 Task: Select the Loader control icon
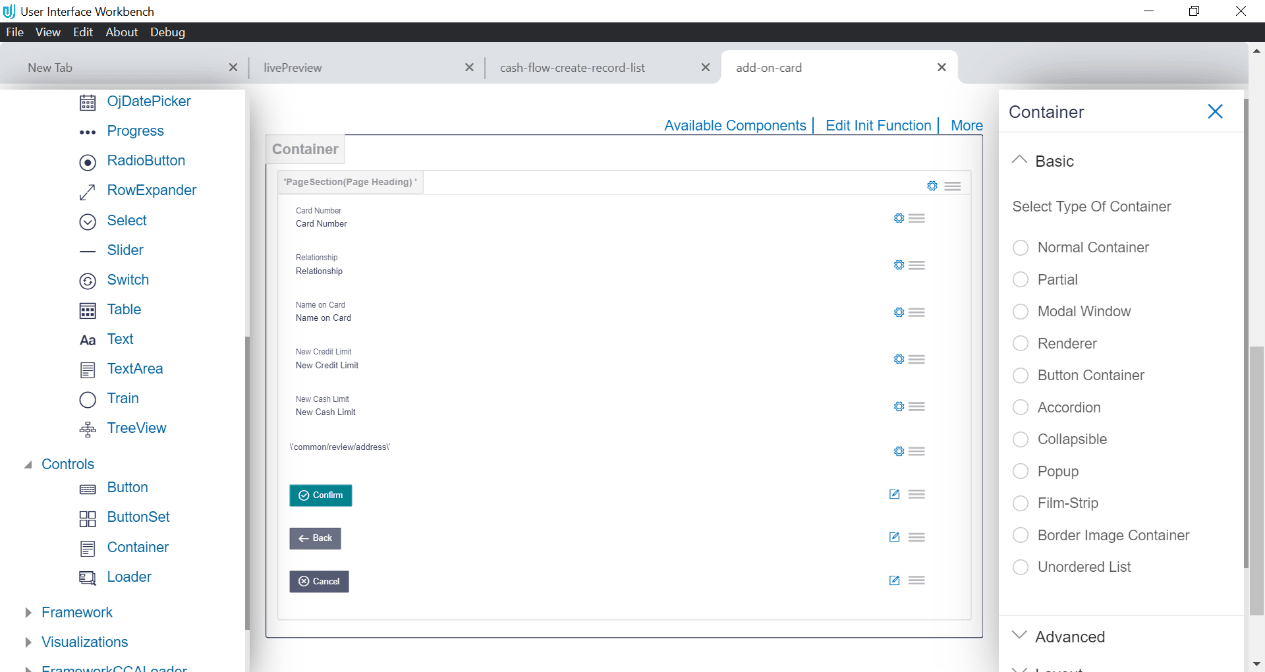click(x=88, y=577)
